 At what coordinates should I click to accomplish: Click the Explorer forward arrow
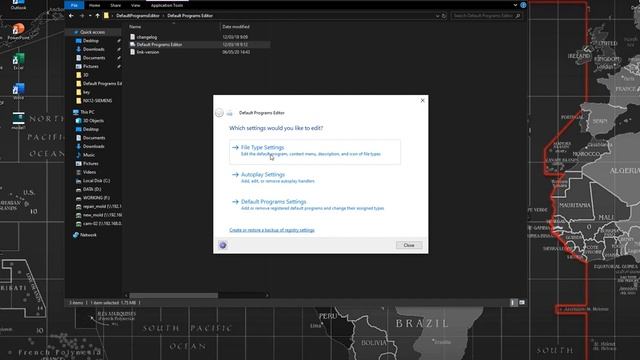[82, 16]
